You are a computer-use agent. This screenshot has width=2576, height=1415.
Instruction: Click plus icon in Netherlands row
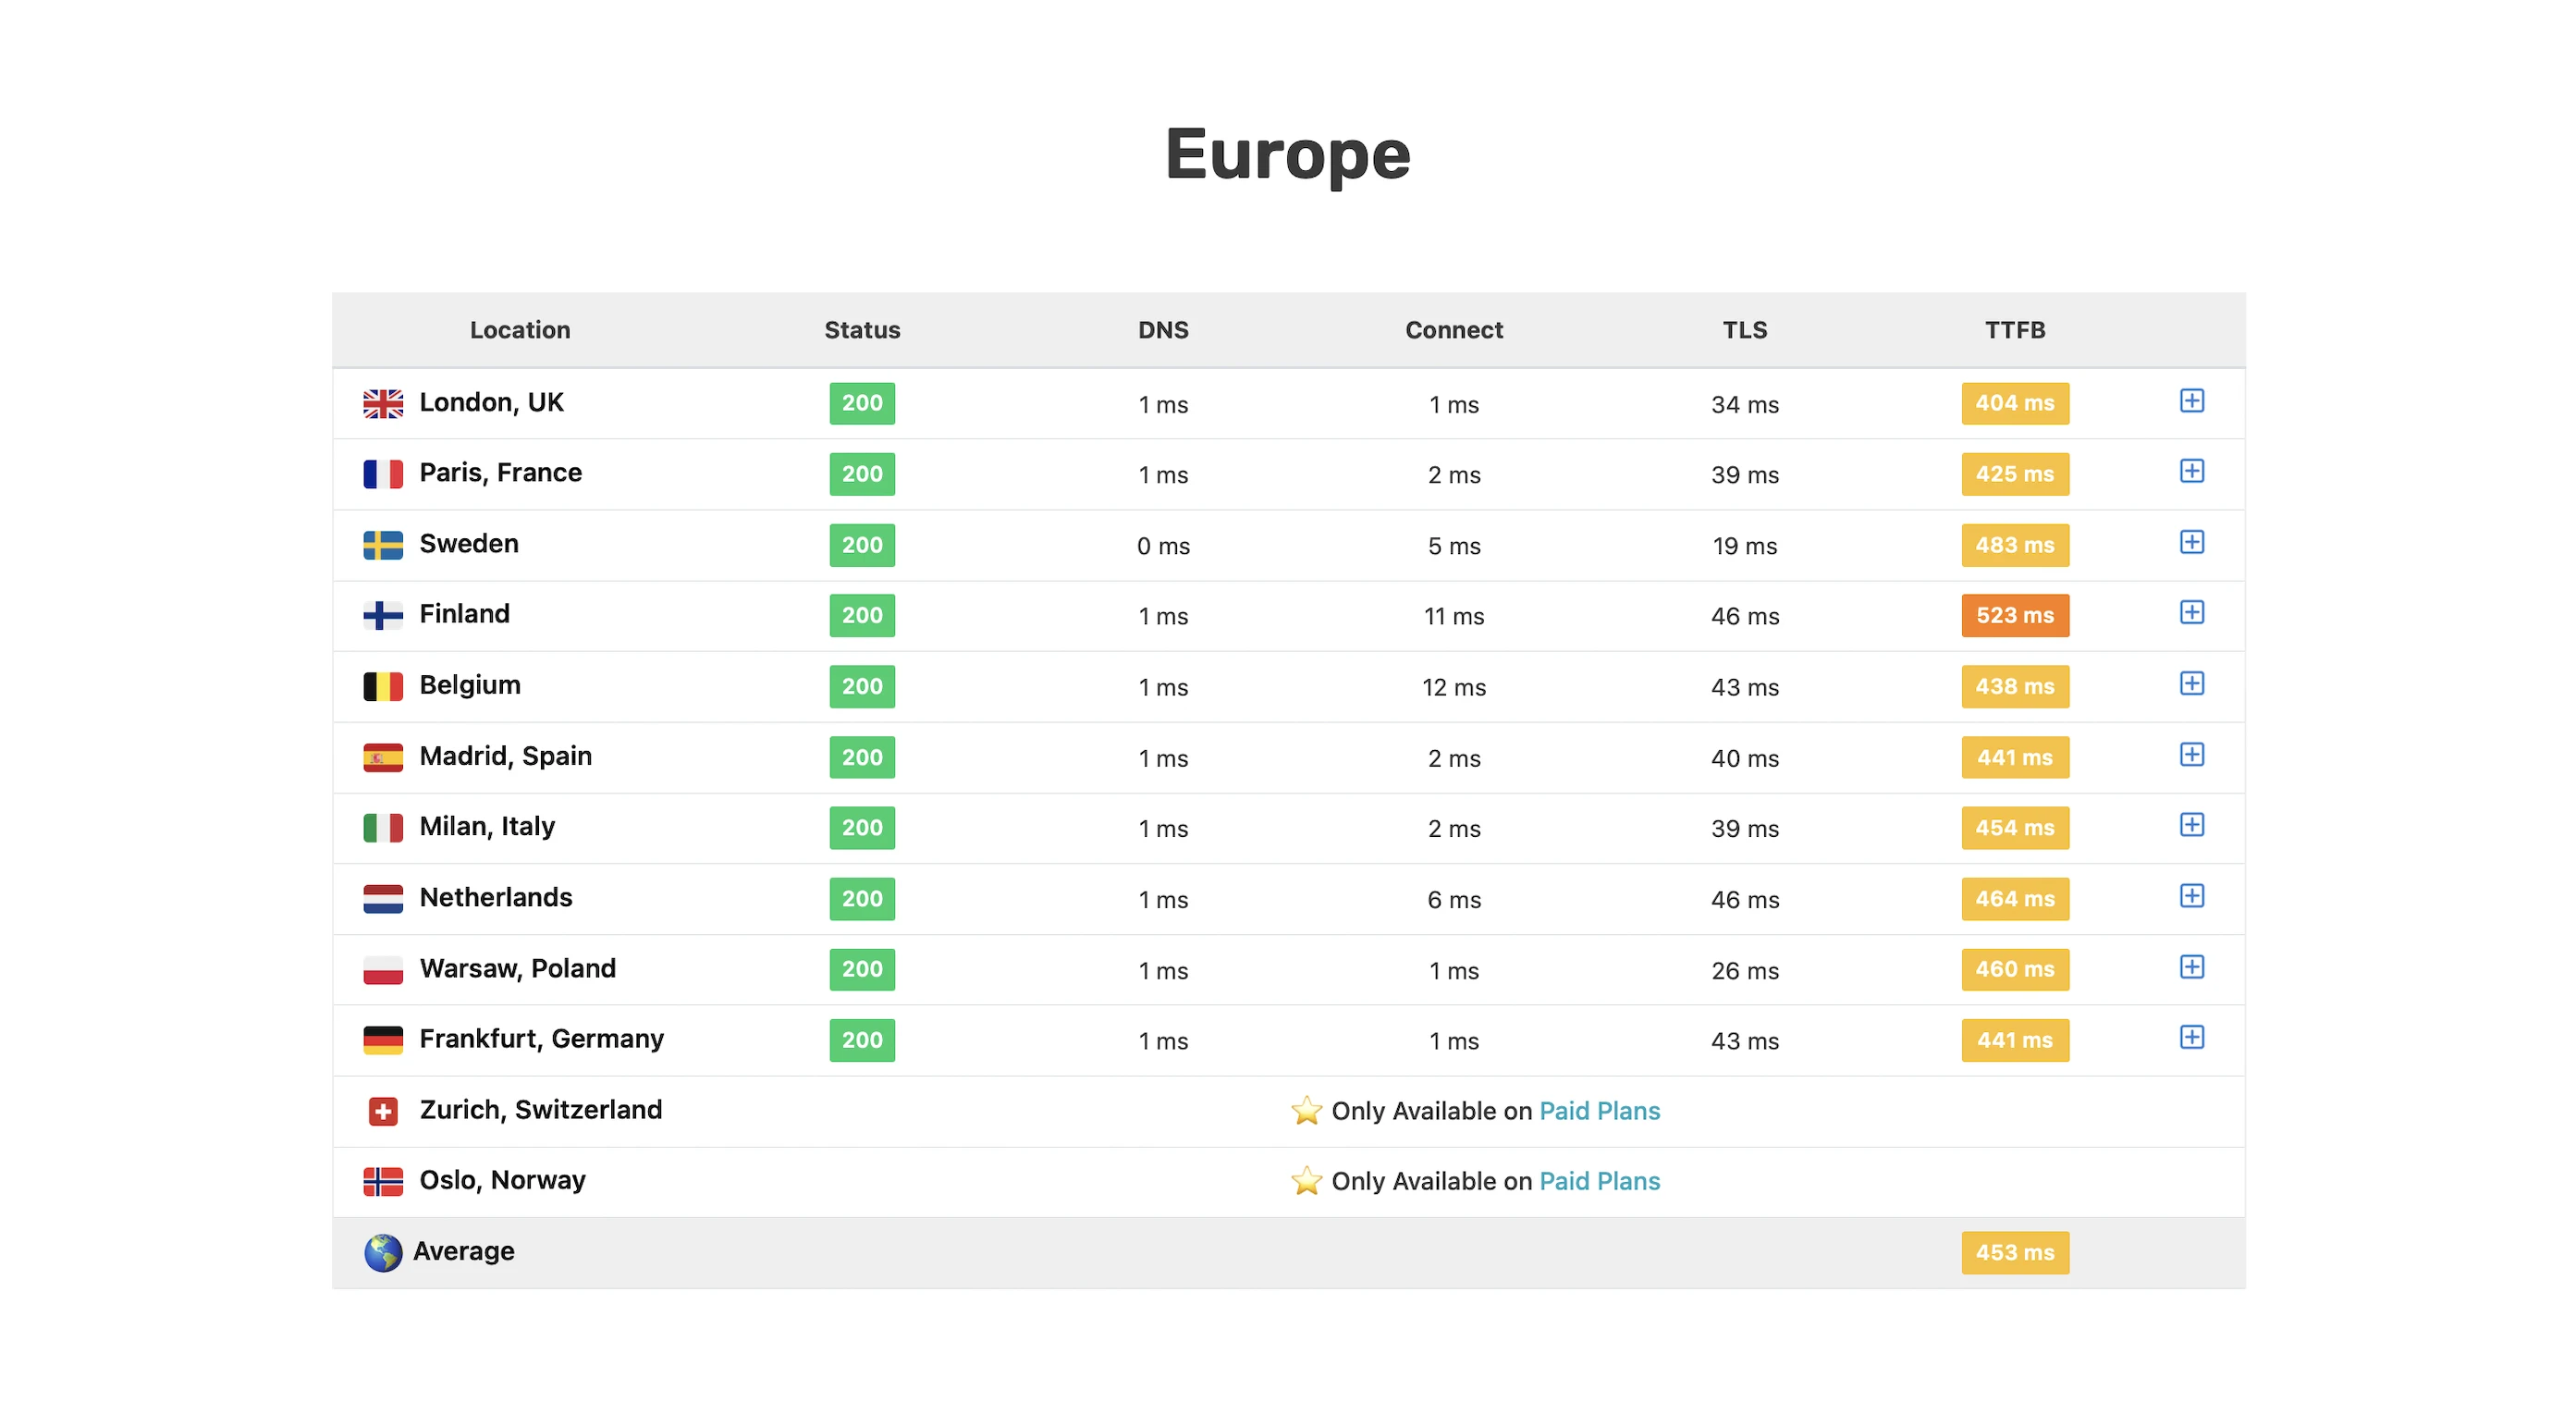pyautogui.click(x=2191, y=896)
